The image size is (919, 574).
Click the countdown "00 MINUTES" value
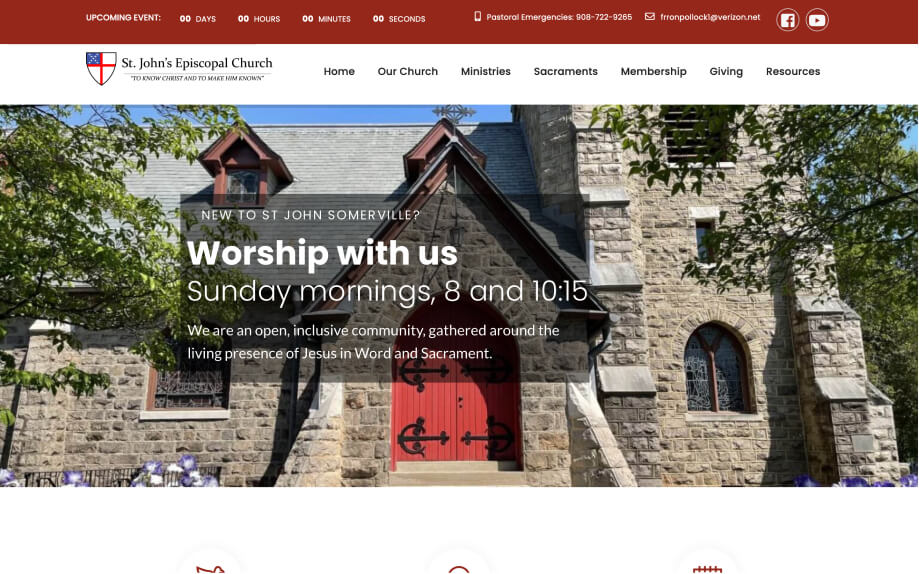326,19
